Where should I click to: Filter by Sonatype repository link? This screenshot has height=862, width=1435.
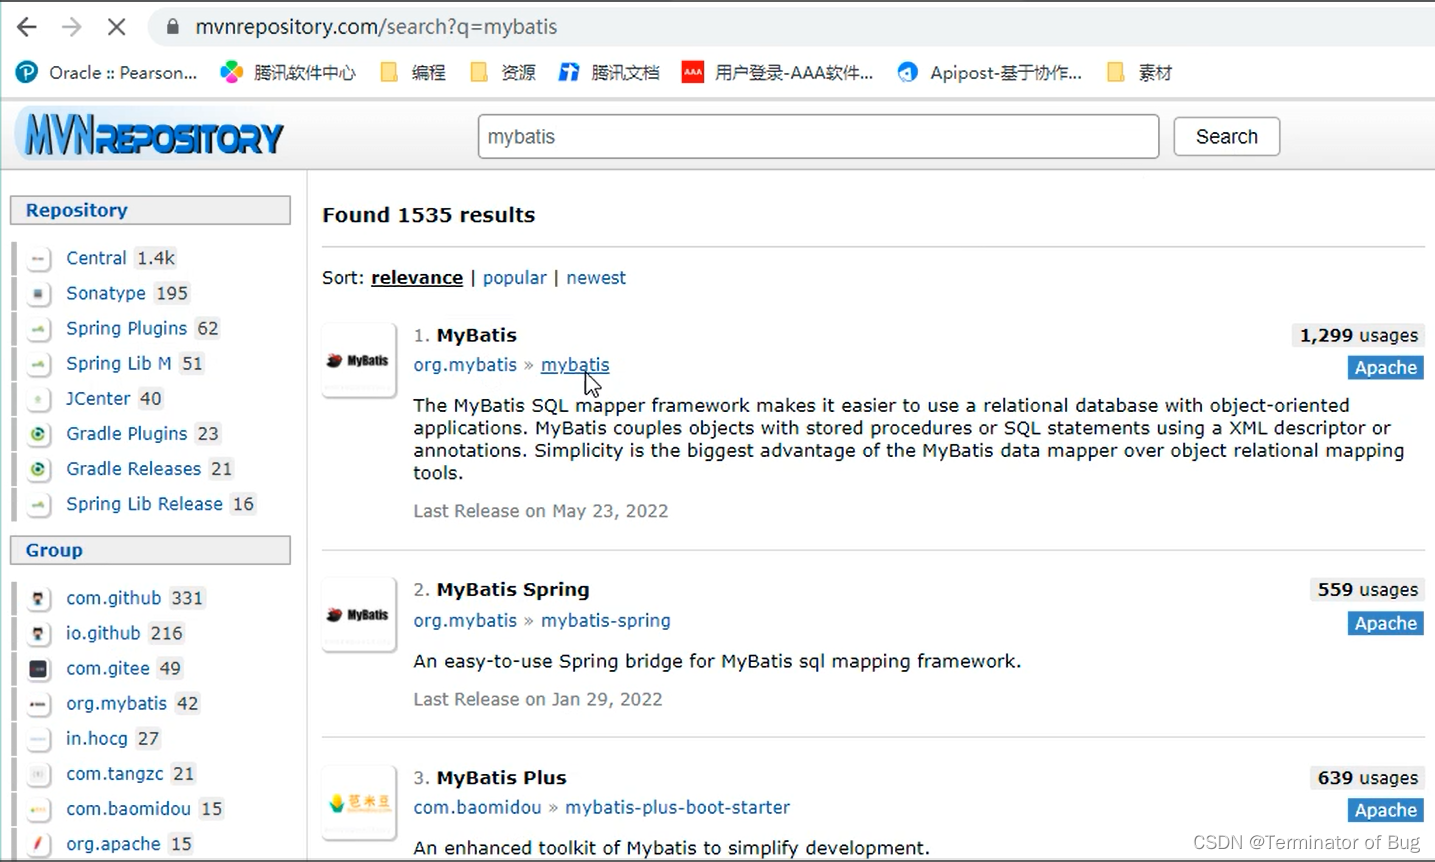(x=106, y=293)
